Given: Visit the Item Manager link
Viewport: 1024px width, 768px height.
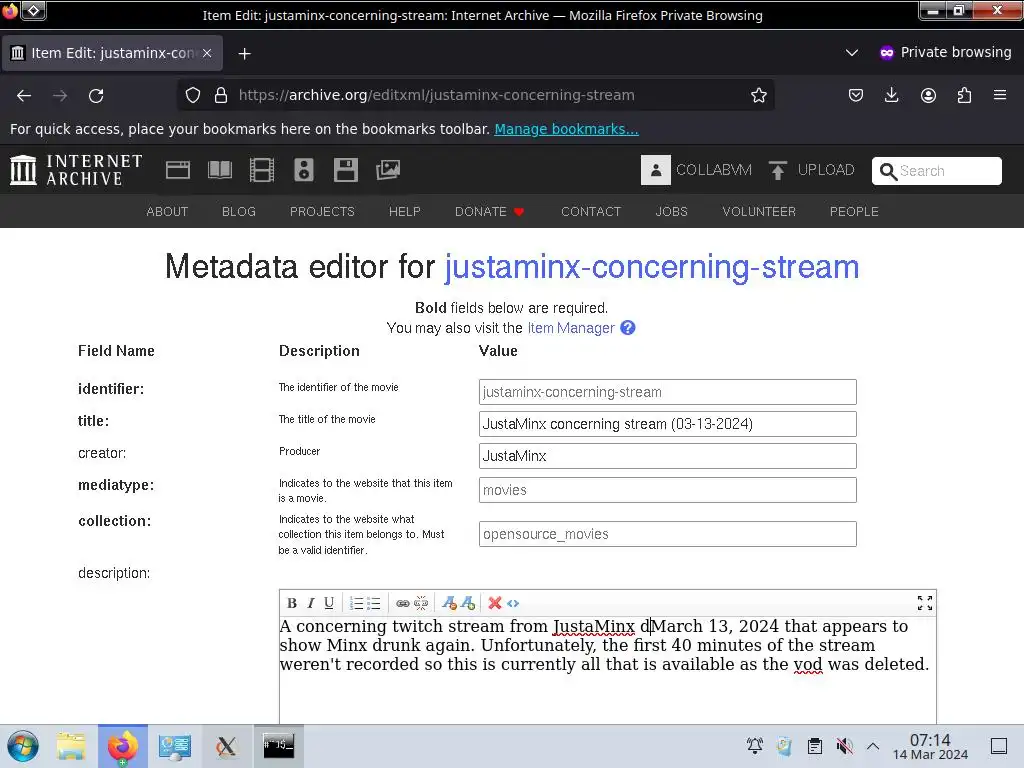Looking at the screenshot, I should point(571,328).
